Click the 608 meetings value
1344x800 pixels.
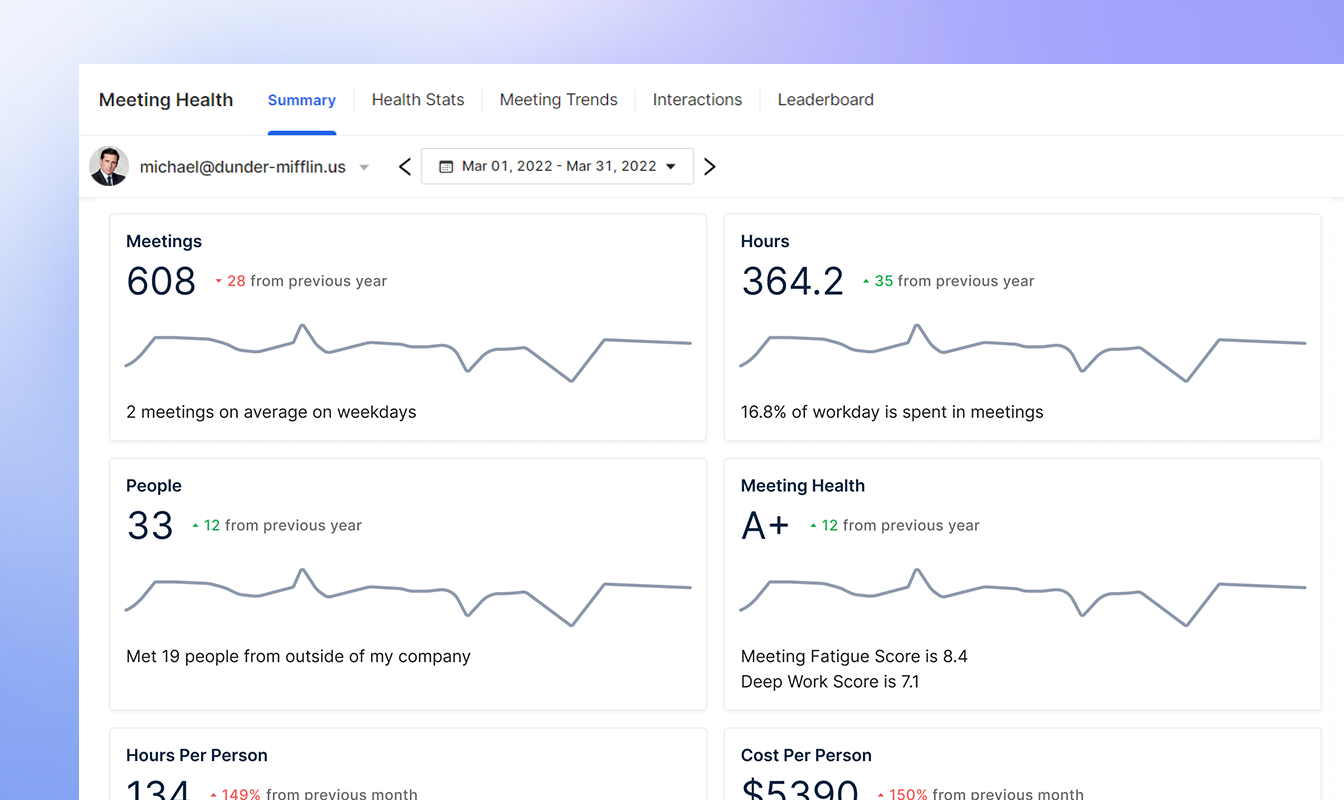pos(161,281)
